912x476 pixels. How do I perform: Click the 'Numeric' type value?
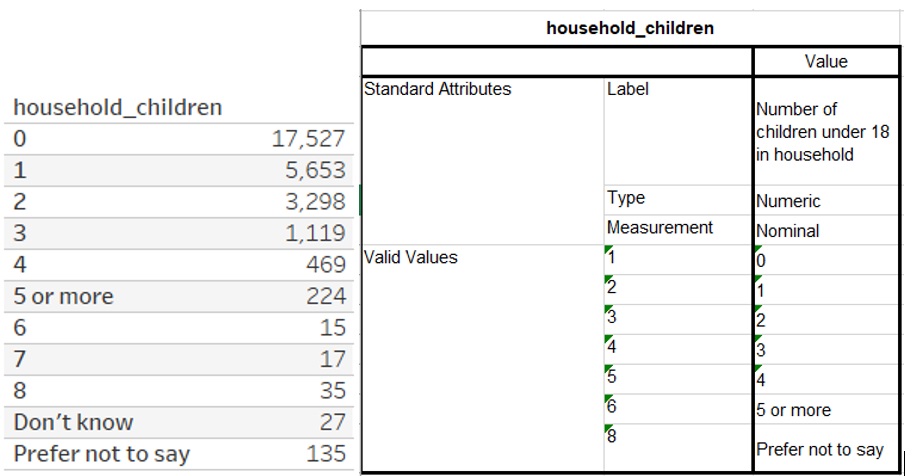click(788, 201)
